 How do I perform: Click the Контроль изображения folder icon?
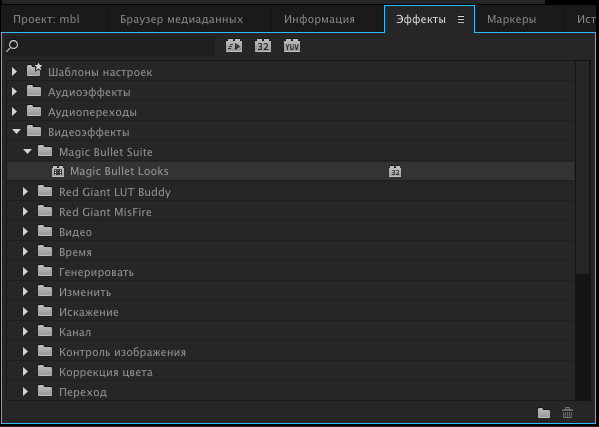(x=45, y=351)
